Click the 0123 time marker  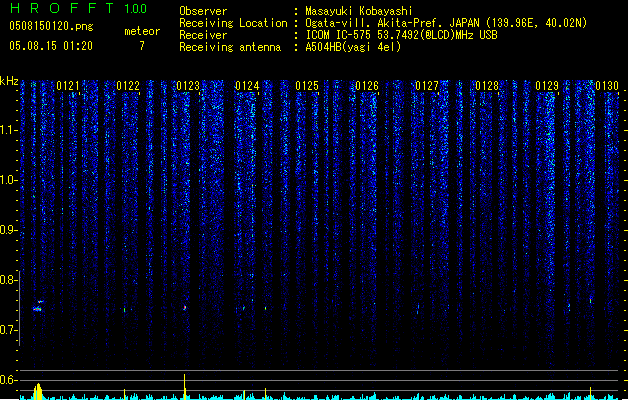click(188, 86)
